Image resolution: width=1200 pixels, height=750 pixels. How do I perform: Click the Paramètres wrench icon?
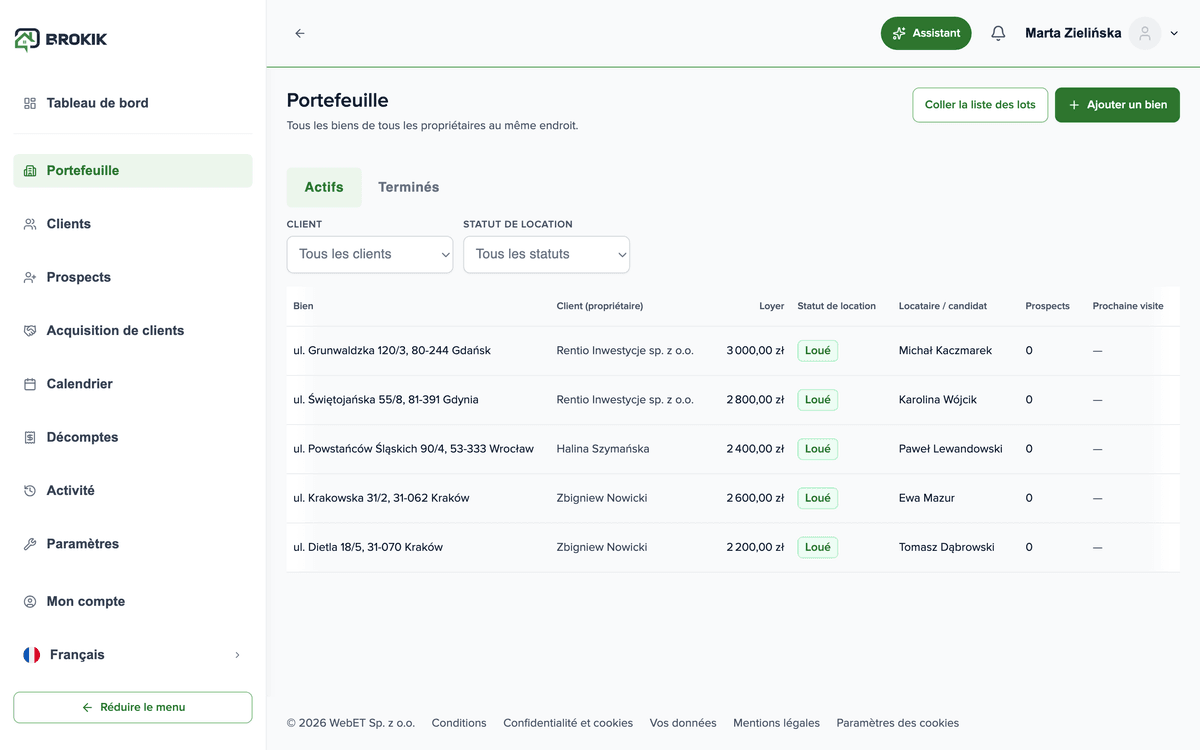(30, 544)
